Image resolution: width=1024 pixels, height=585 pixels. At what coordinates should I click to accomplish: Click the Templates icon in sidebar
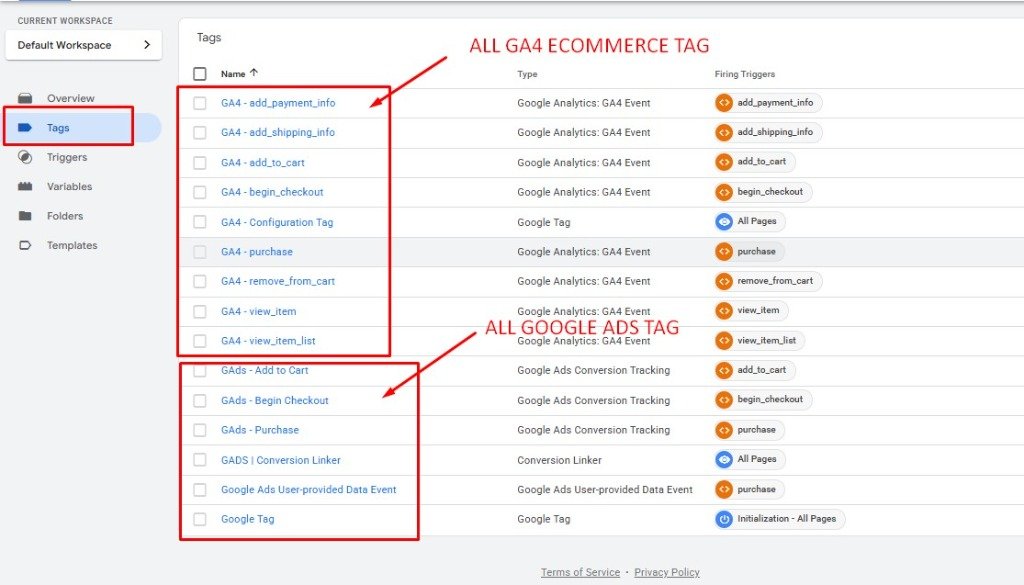click(x=25, y=245)
